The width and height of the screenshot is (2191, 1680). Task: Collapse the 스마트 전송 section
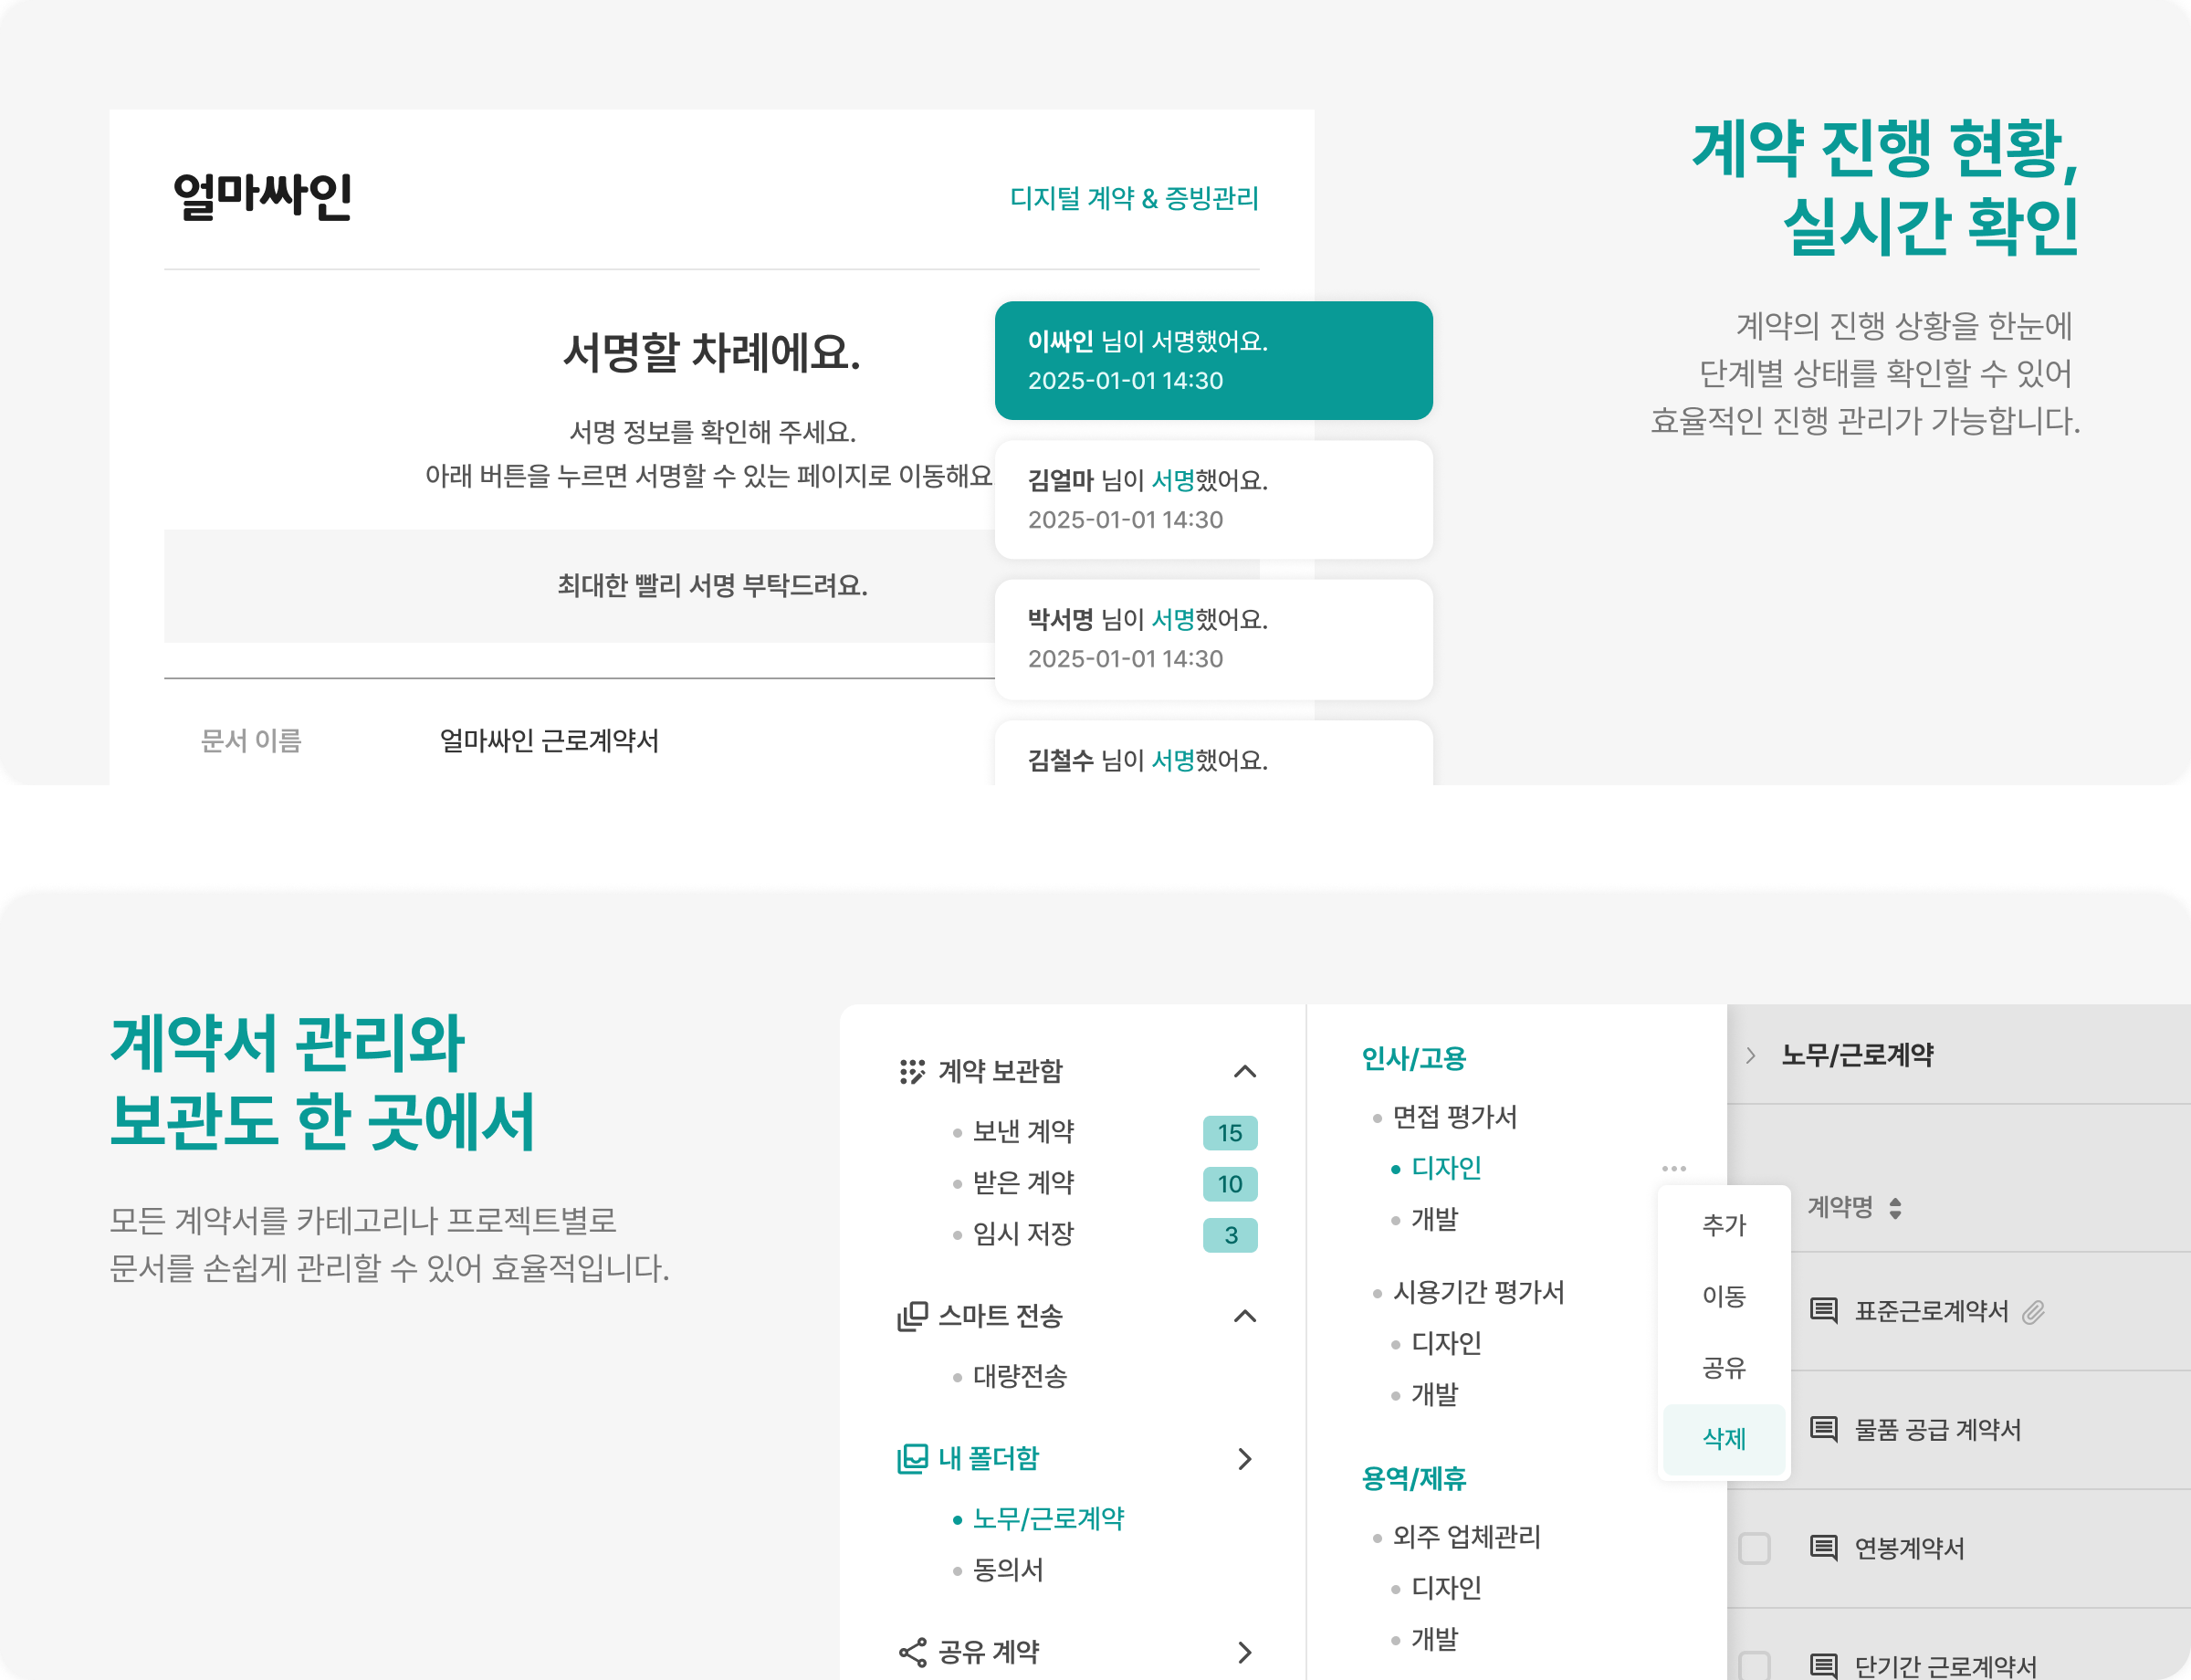click(x=1245, y=1317)
